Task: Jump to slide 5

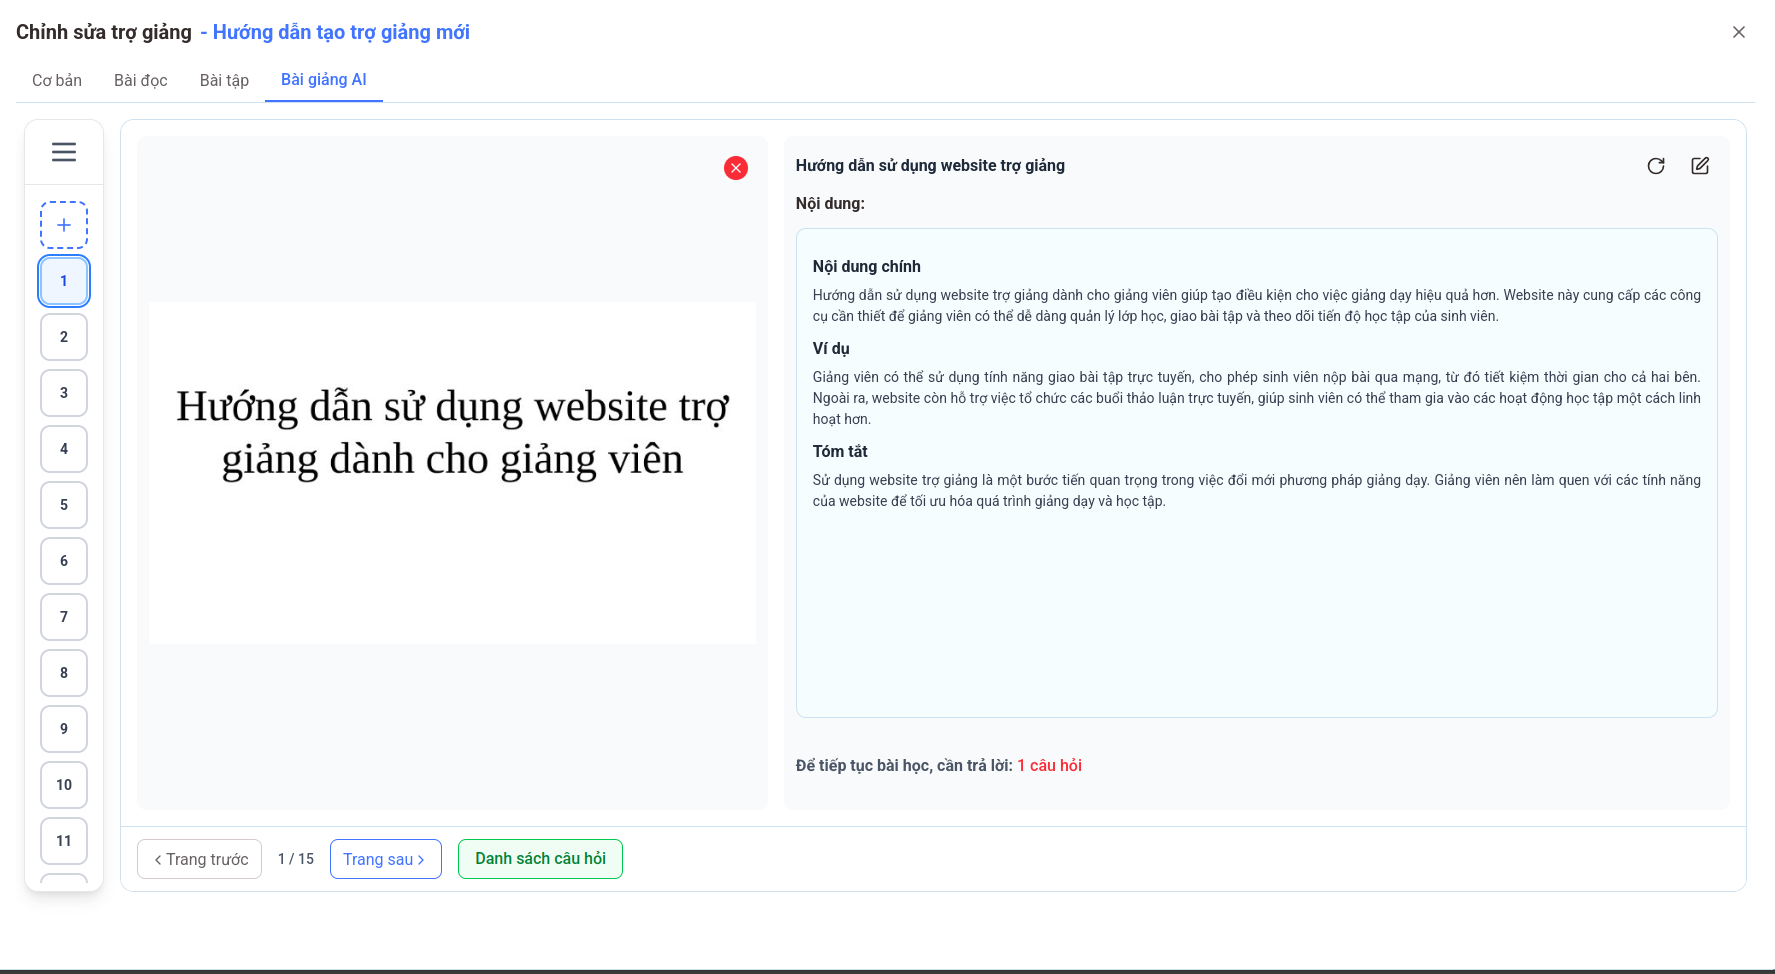Action: (x=63, y=505)
